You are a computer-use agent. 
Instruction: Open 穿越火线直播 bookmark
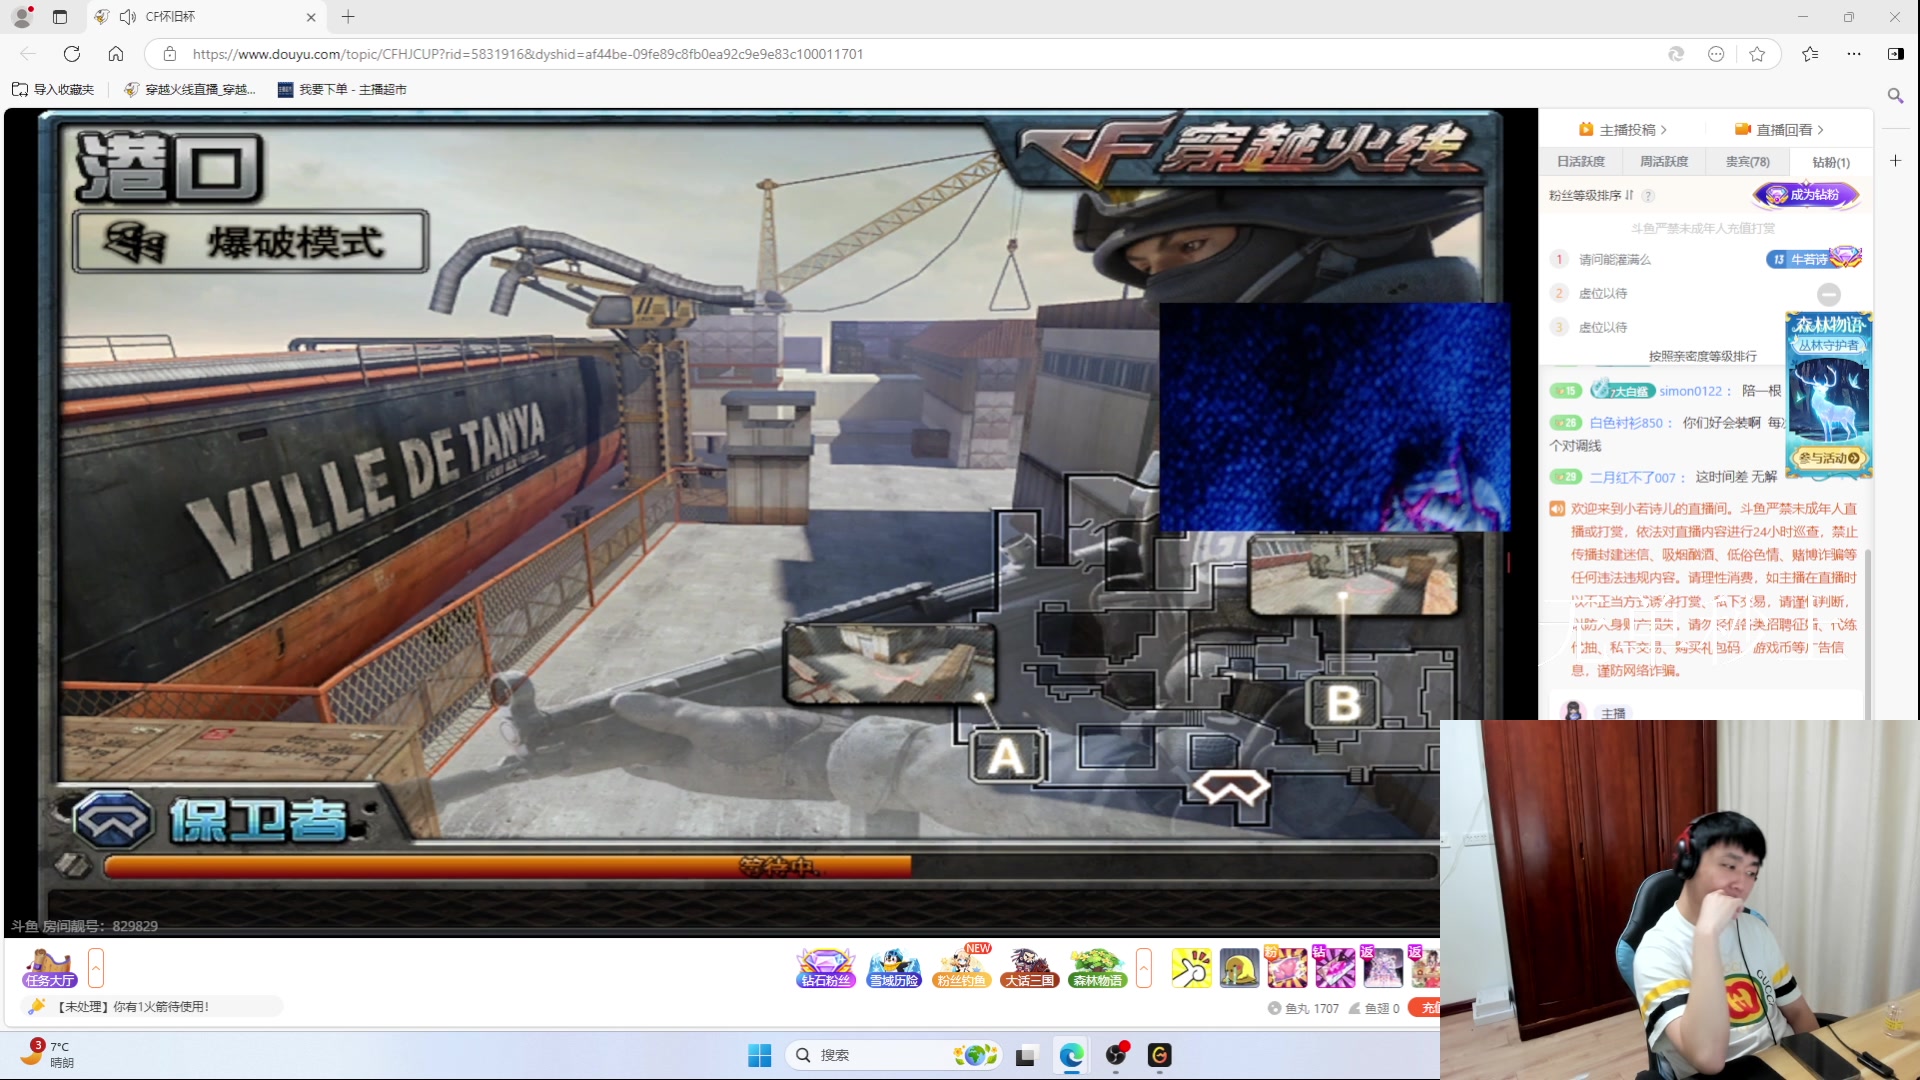(190, 90)
